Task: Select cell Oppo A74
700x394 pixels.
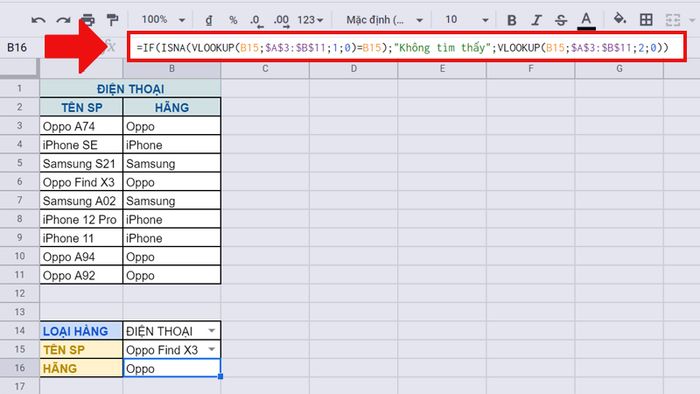Action: [81, 126]
